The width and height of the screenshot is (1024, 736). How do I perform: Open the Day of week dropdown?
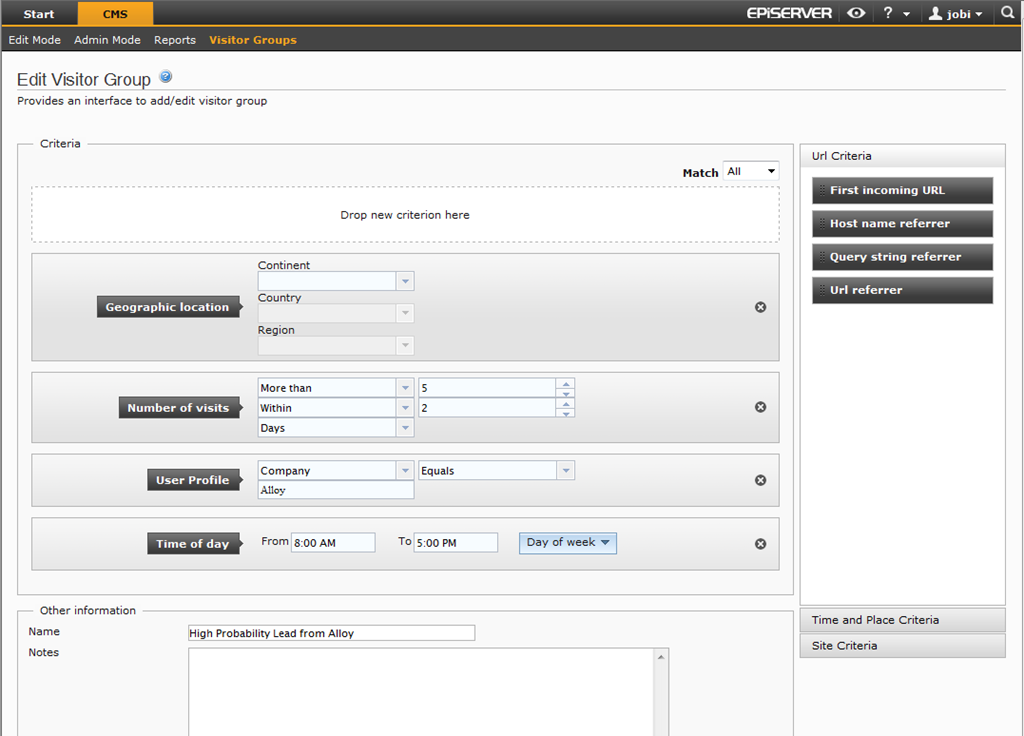tap(567, 543)
